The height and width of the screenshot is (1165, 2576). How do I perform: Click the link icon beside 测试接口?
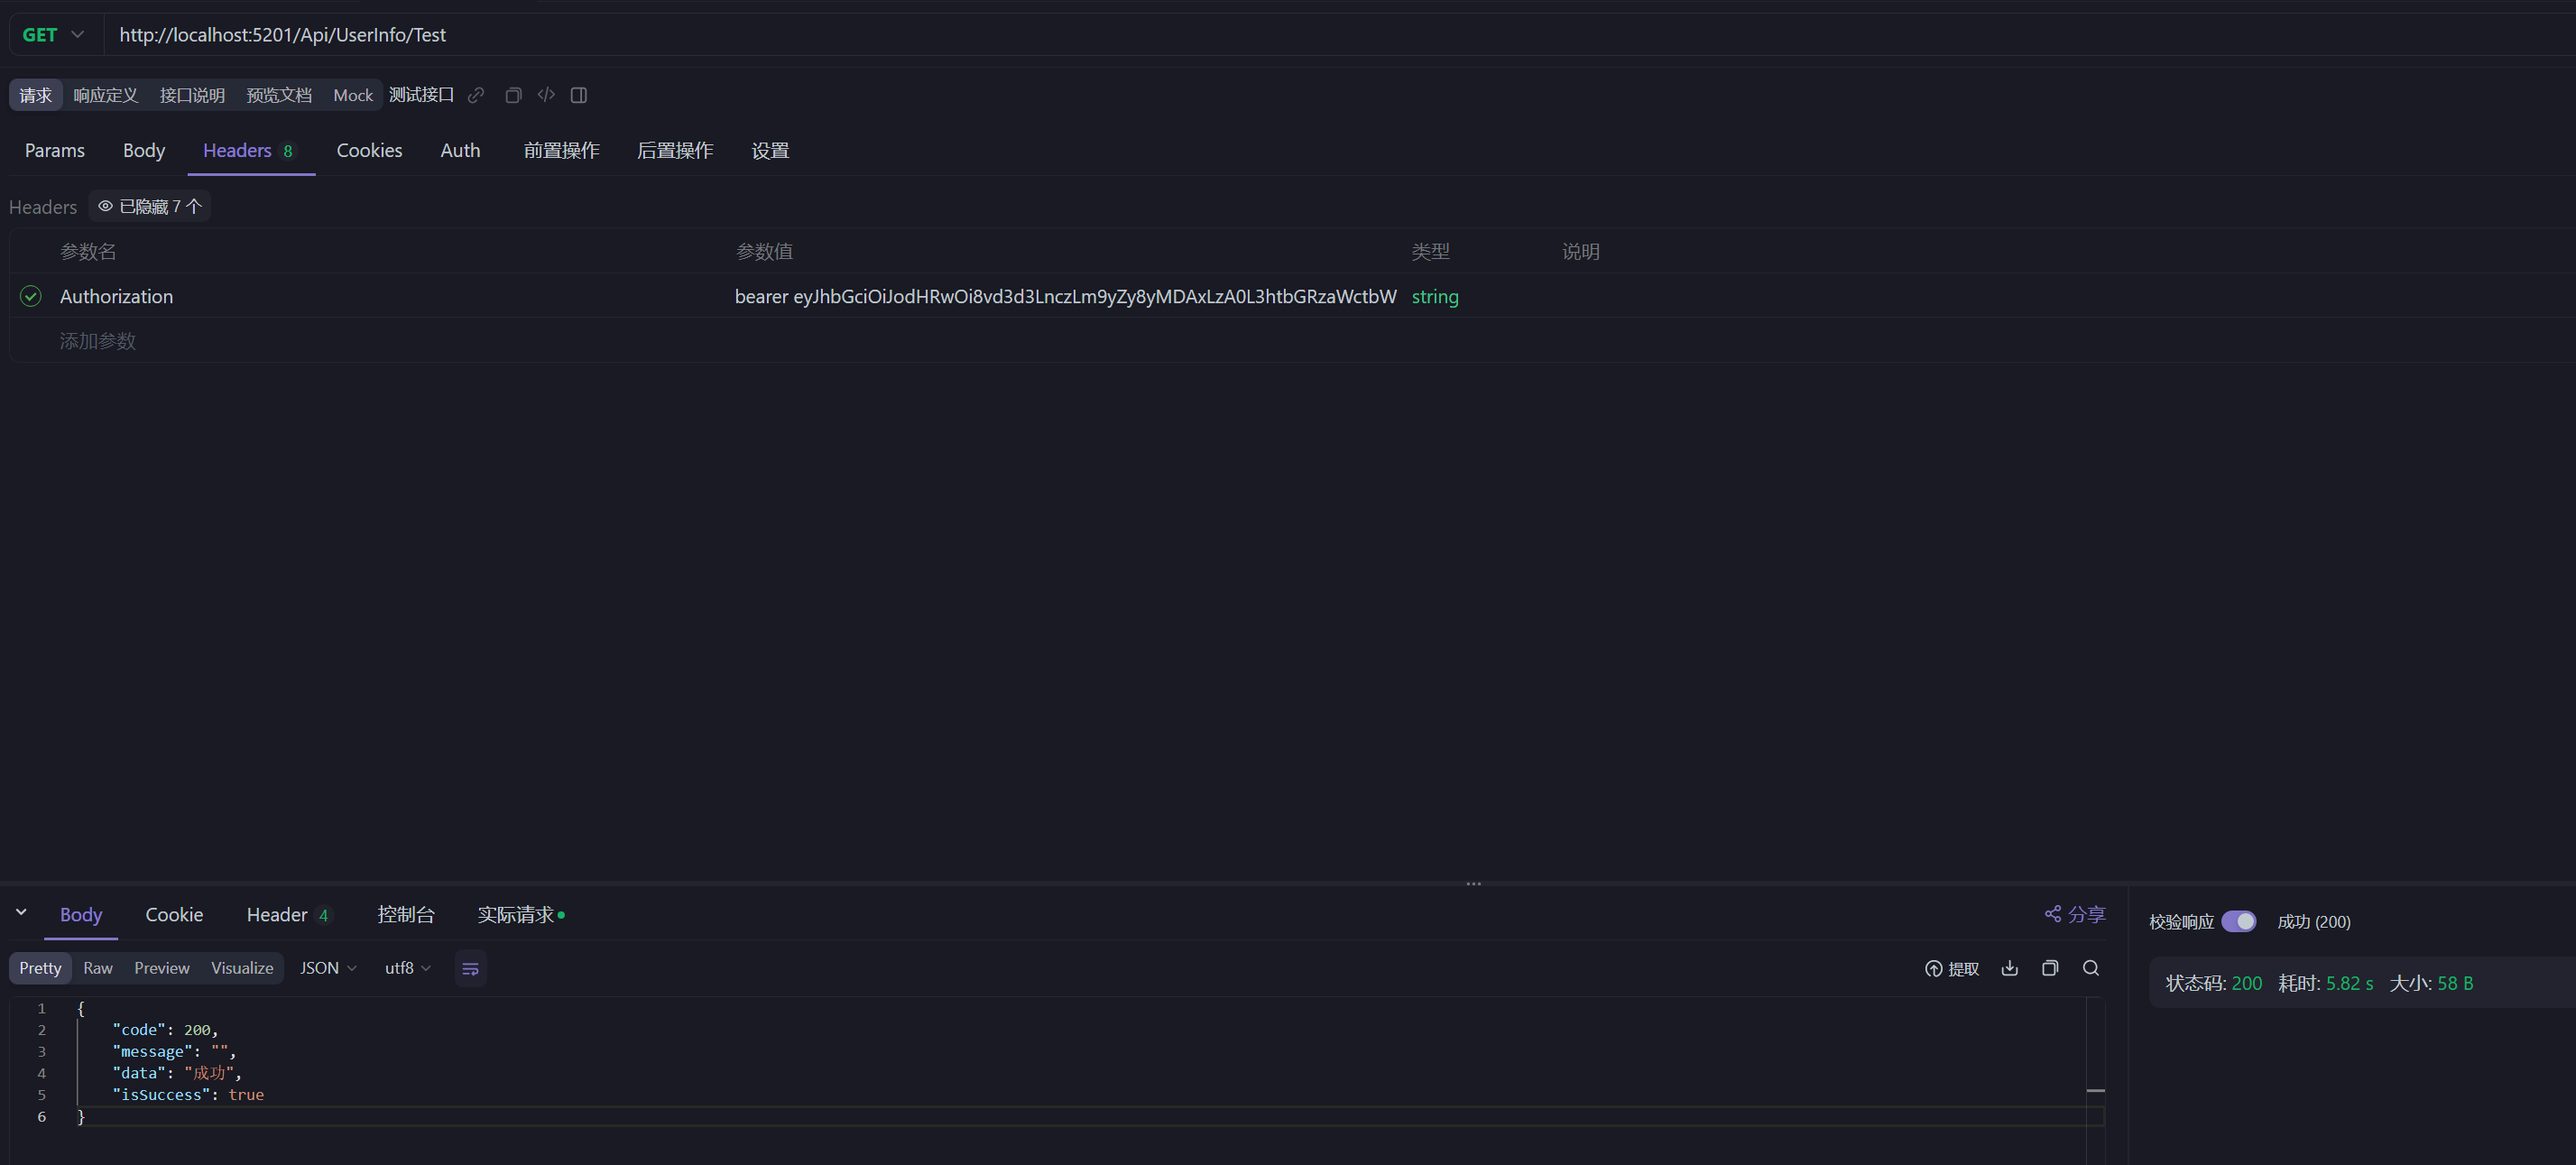tap(476, 95)
